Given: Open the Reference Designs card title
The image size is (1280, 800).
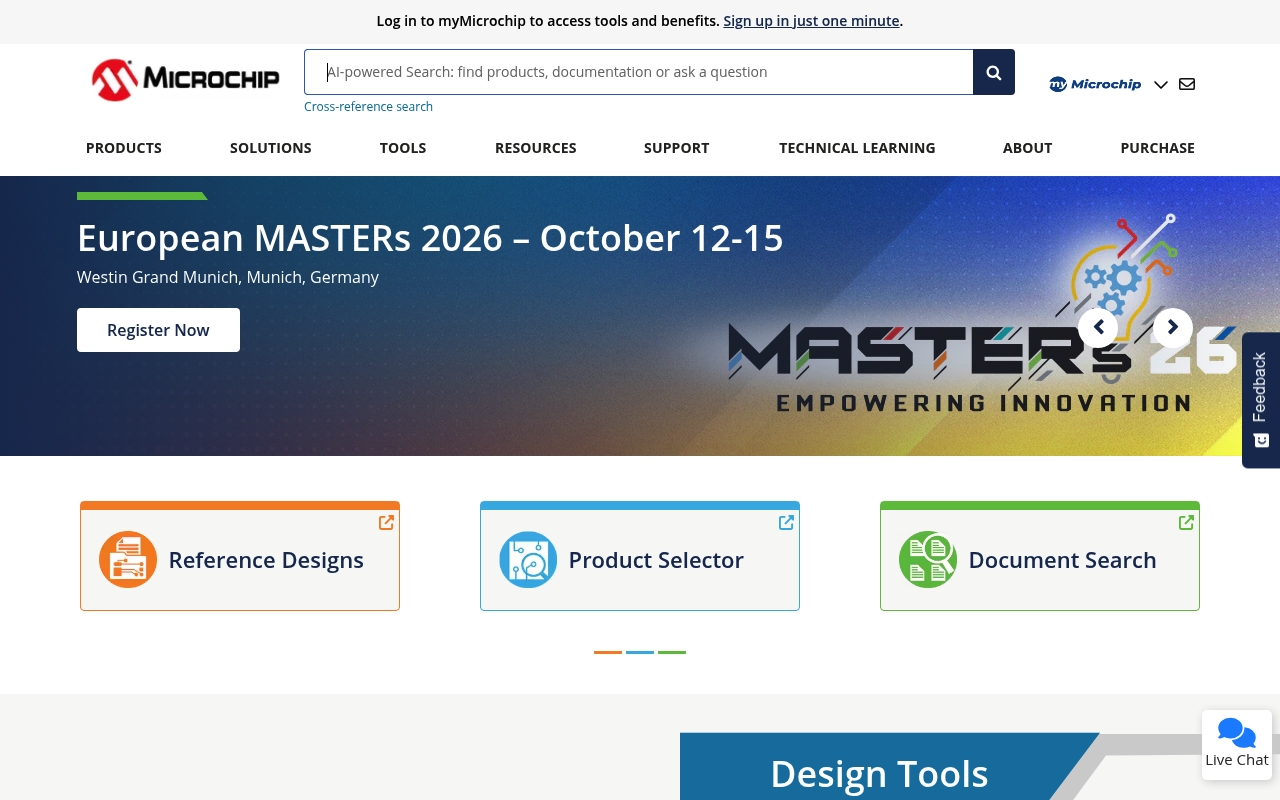Looking at the screenshot, I should [x=266, y=560].
